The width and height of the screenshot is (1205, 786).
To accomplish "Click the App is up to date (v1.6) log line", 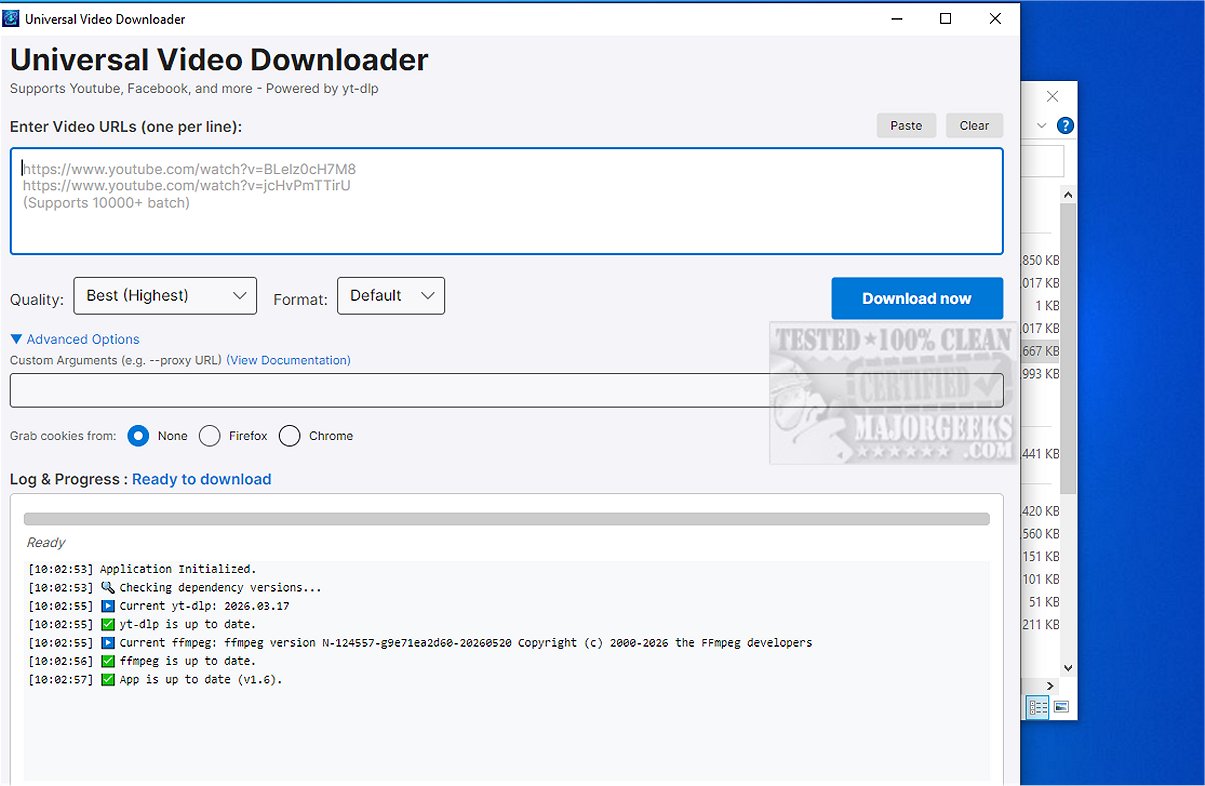I will 156,680.
